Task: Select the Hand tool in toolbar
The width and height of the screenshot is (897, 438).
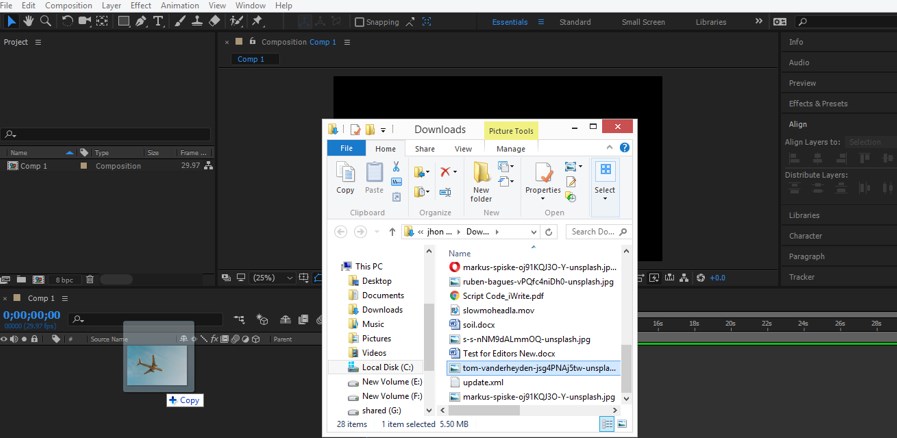Action: pyautogui.click(x=28, y=21)
